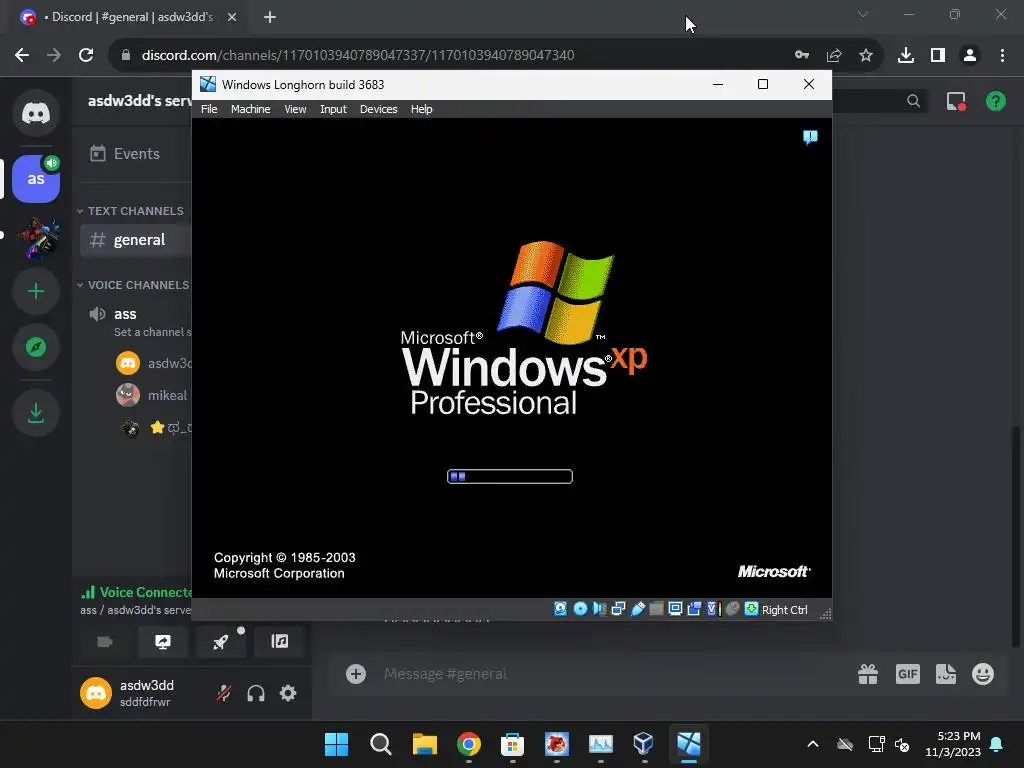
Task: Click VirtualBox display status icon
Action: 675,609
